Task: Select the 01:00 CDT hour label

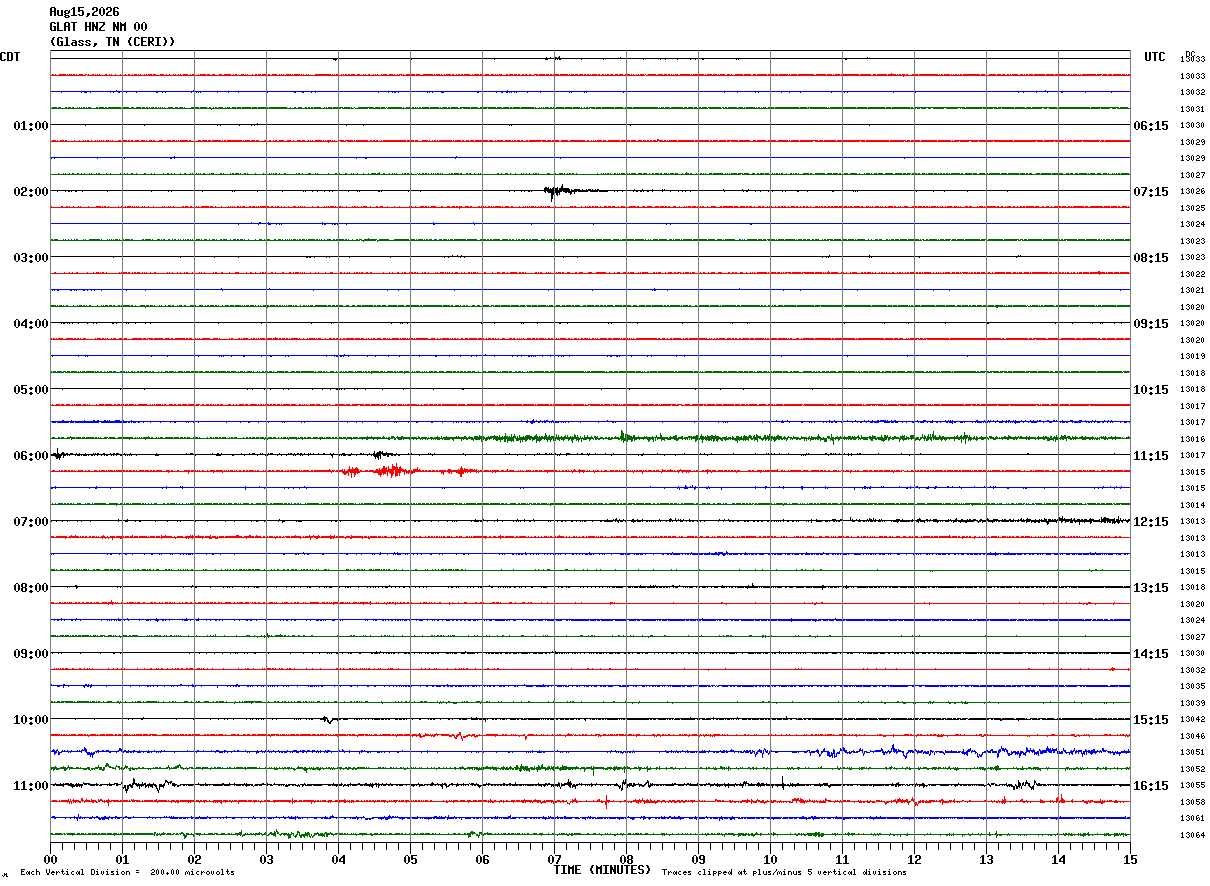Action: 31,126
